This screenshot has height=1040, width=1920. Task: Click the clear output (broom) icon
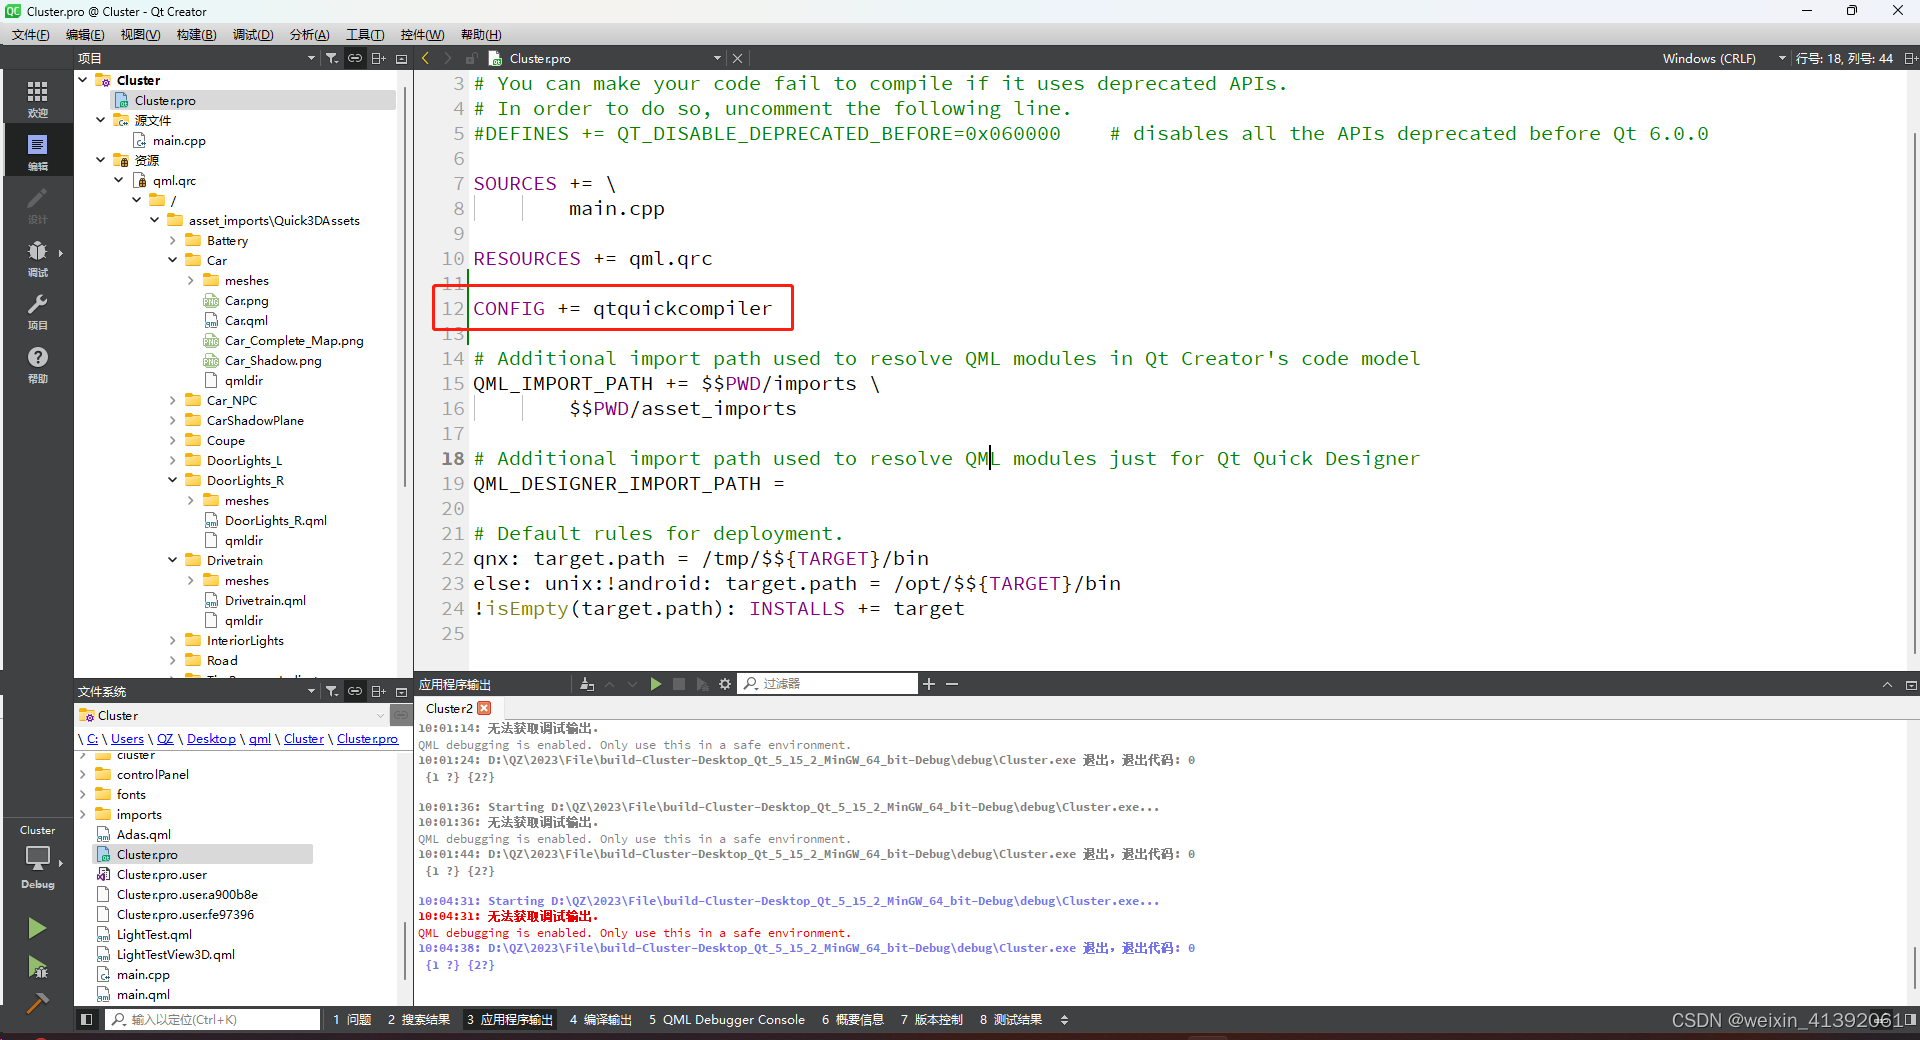click(588, 684)
